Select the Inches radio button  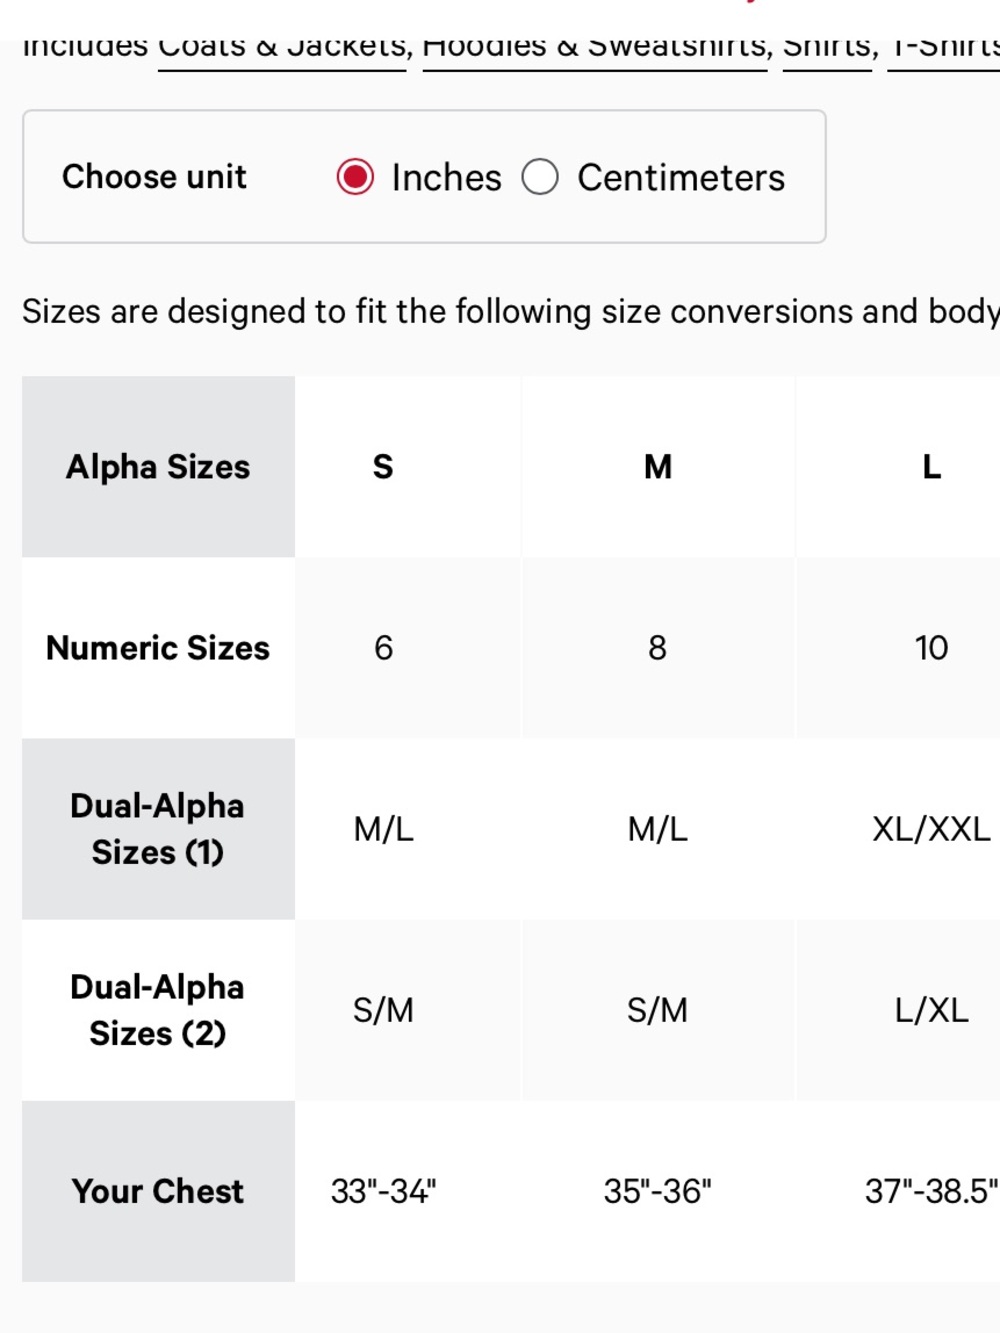tap(355, 177)
